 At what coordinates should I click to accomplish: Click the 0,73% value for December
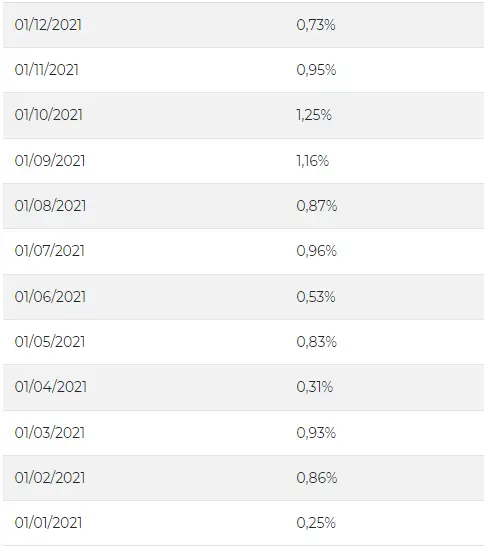[316, 25]
